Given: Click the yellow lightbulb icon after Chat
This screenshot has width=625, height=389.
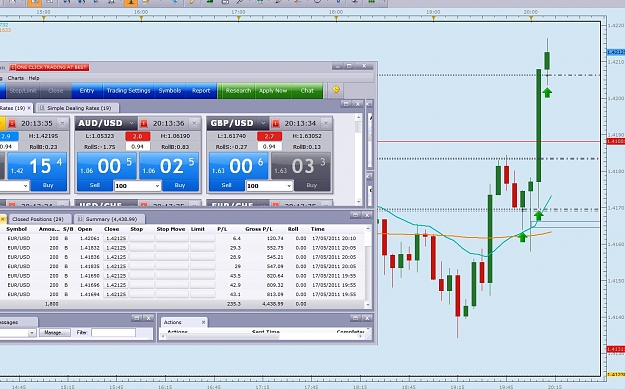Looking at the screenshot, I should tap(336, 90).
